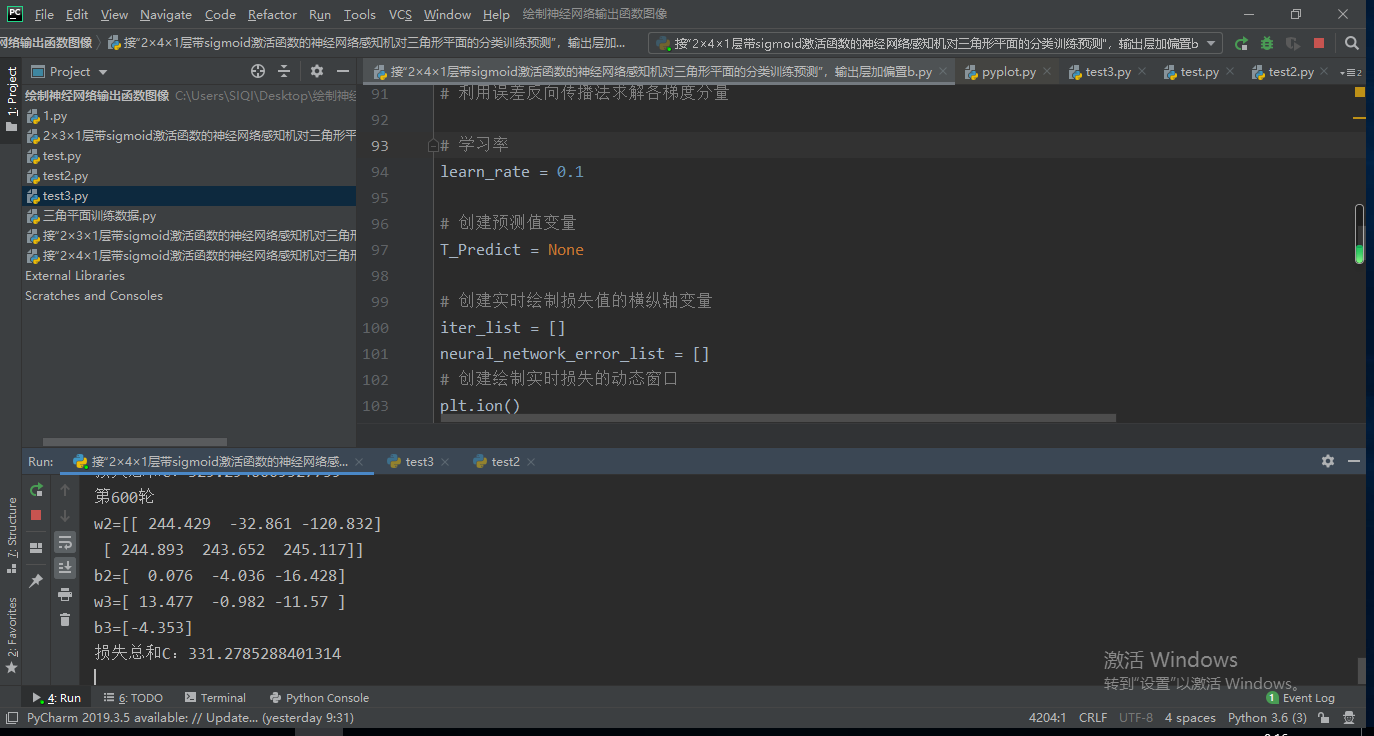Open the run configuration dropdown
The height and width of the screenshot is (736, 1374).
[x=935, y=43]
